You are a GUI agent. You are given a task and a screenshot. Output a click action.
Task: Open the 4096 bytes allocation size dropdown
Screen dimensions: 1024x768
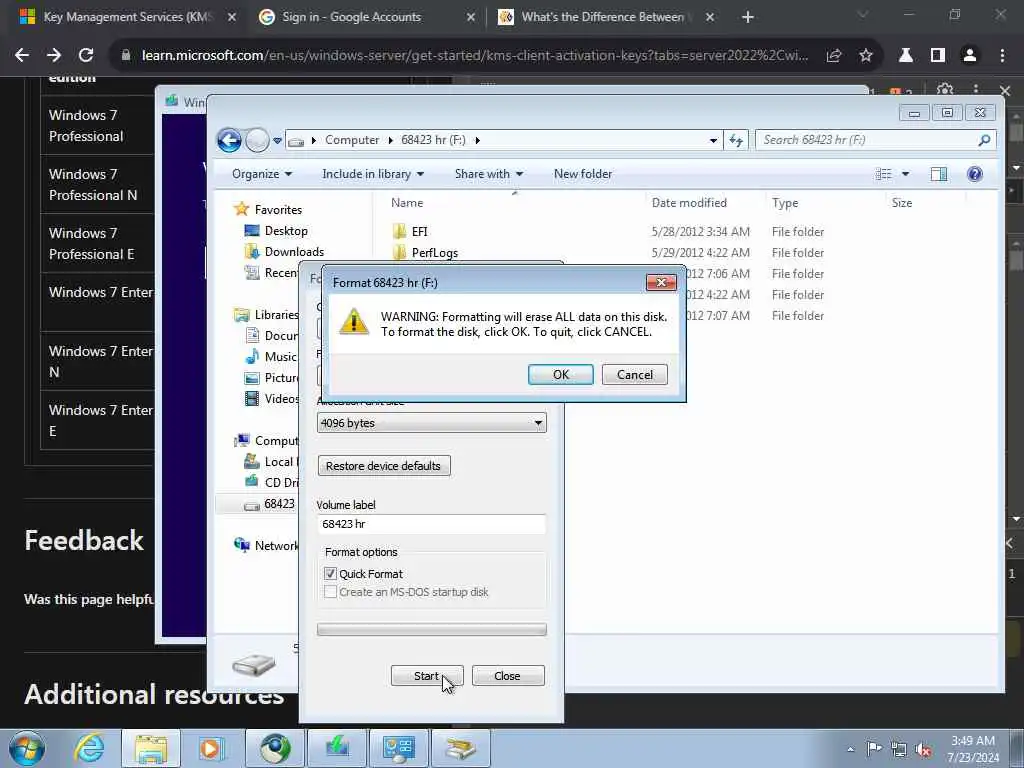tap(432, 423)
